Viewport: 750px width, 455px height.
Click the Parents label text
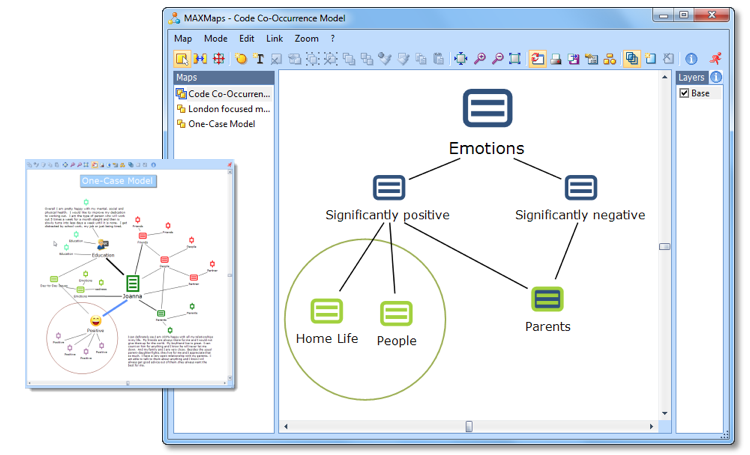coord(548,327)
